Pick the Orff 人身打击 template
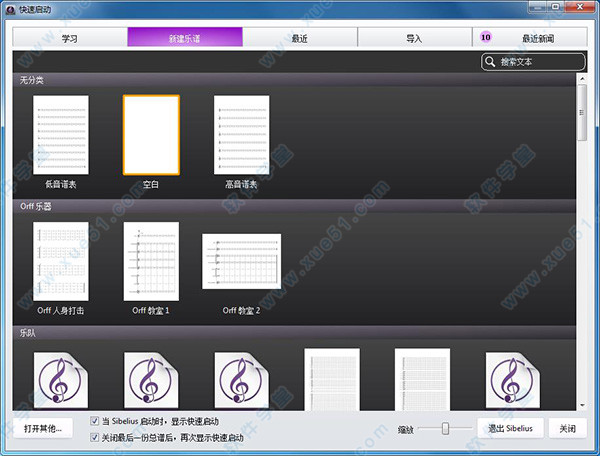600x456 pixels. pos(60,261)
